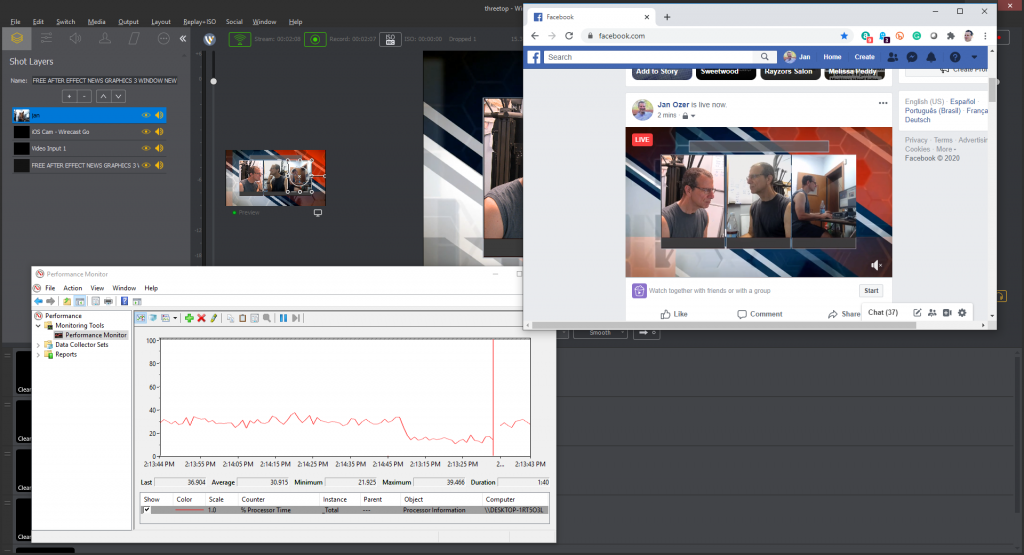The height and width of the screenshot is (555, 1024).
Task: Open the Action menu in Performance Monitor
Action: click(x=73, y=288)
